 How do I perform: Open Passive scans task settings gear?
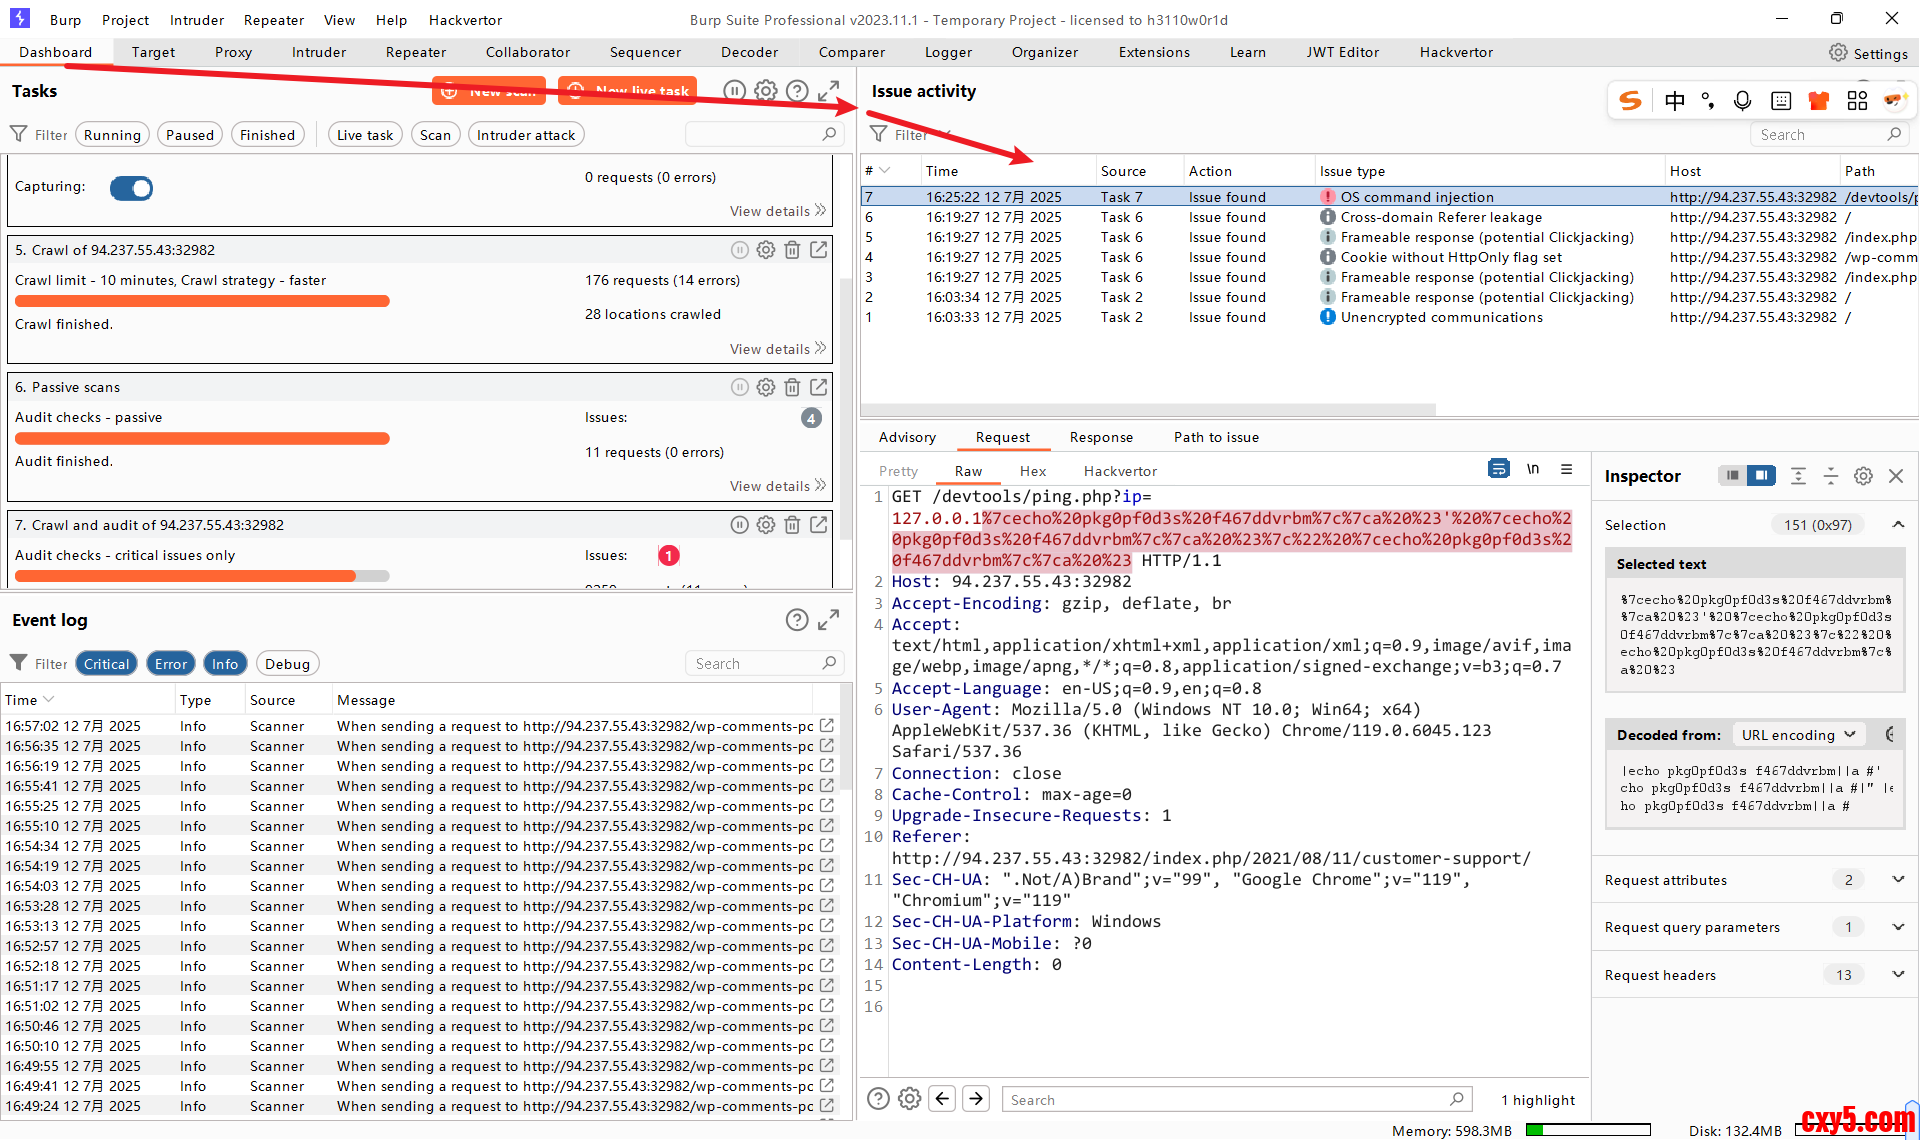tap(766, 387)
